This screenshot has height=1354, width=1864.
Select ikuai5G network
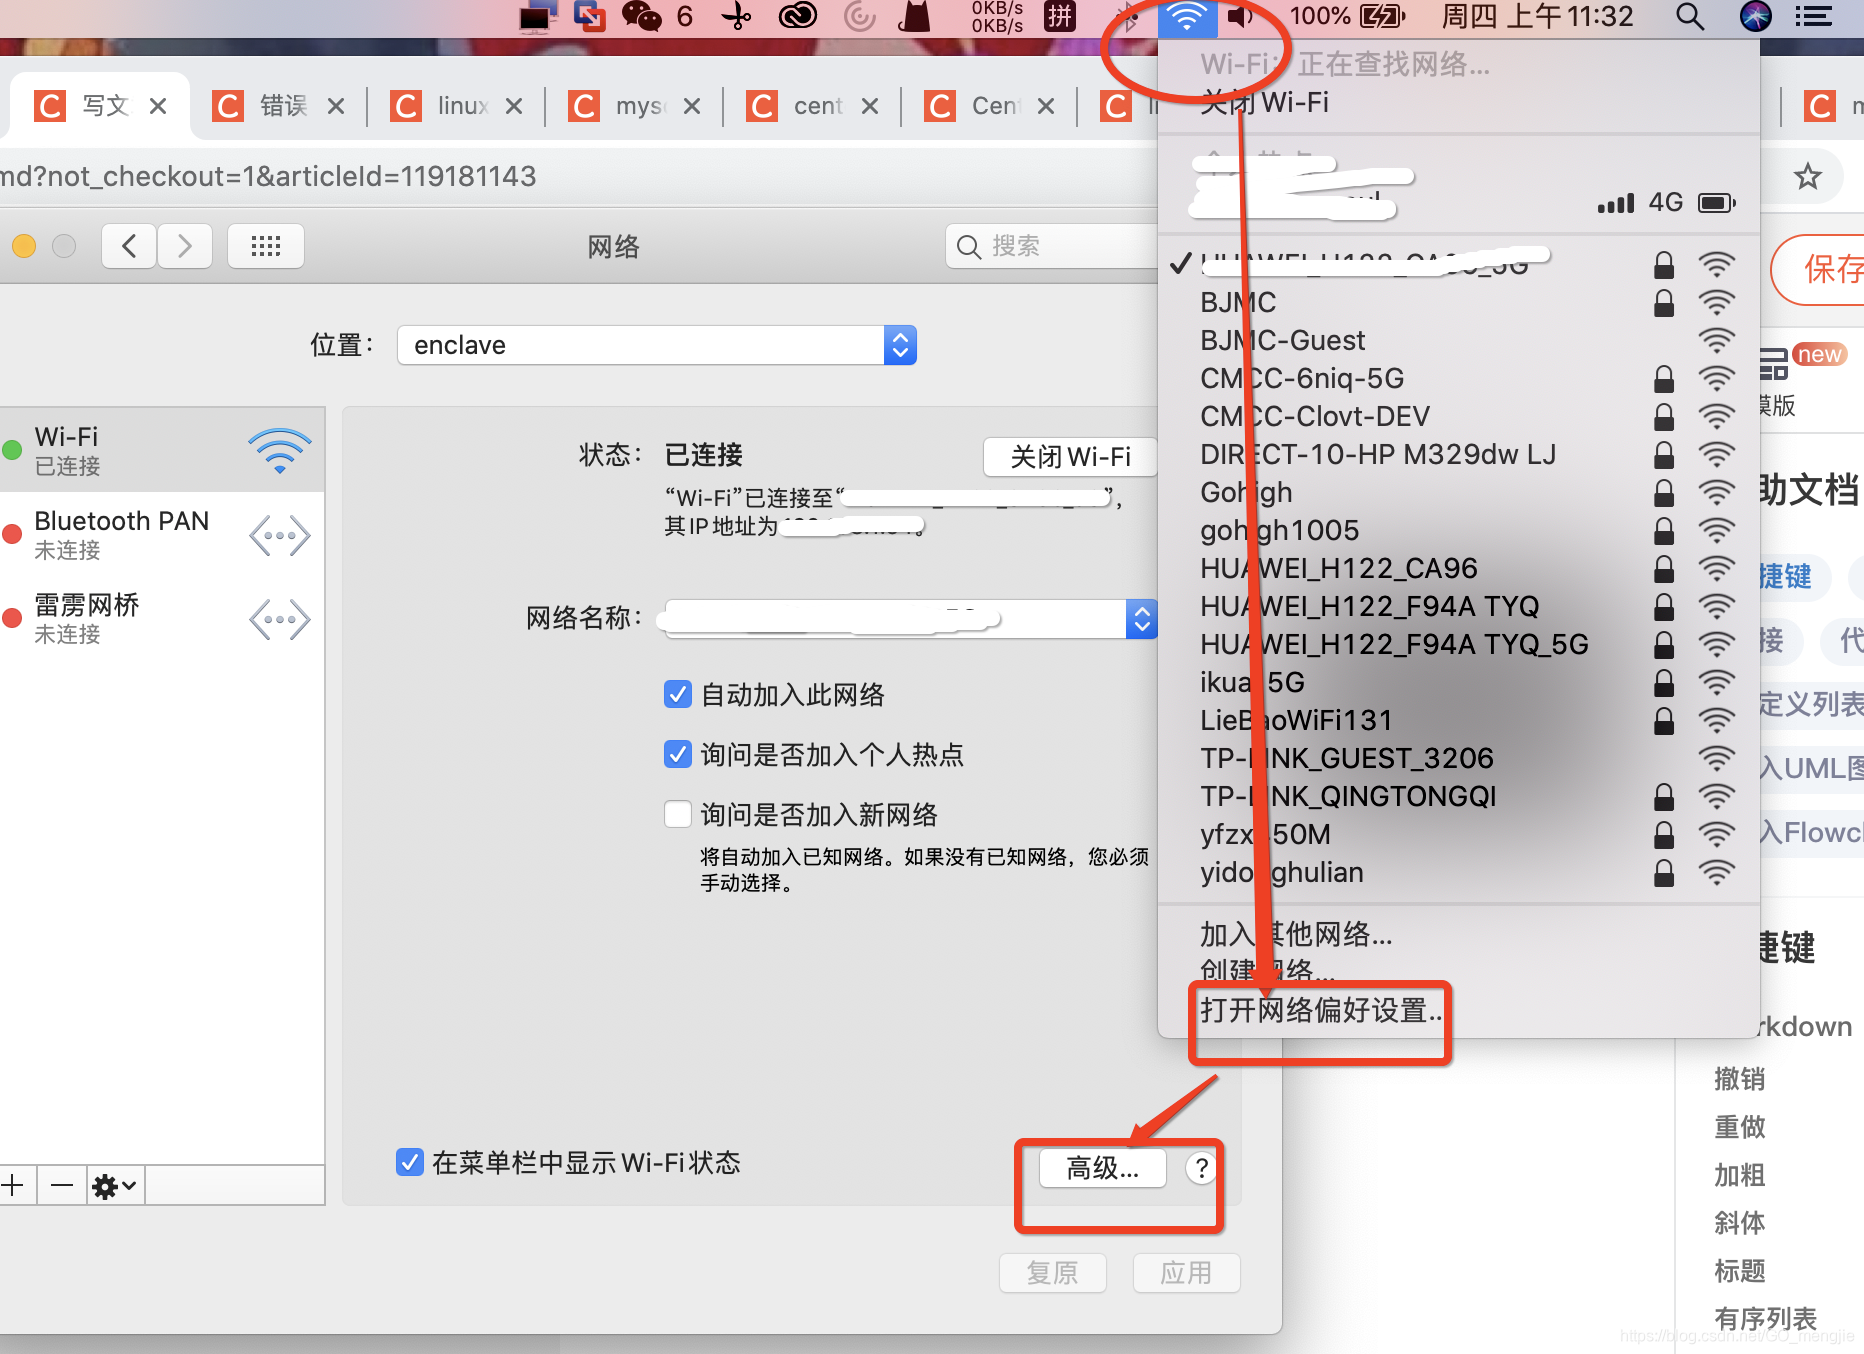(x=1459, y=682)
